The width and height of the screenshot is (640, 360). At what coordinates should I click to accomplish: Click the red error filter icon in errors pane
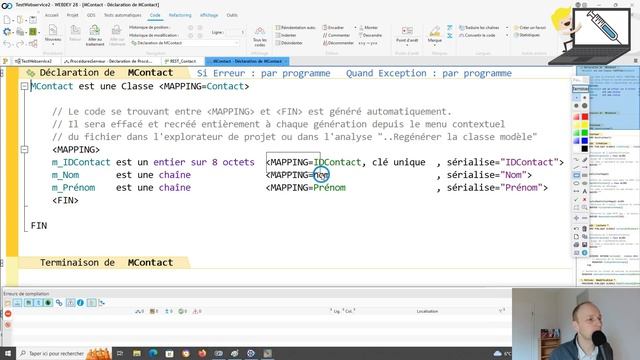click(x=8, y=313)
